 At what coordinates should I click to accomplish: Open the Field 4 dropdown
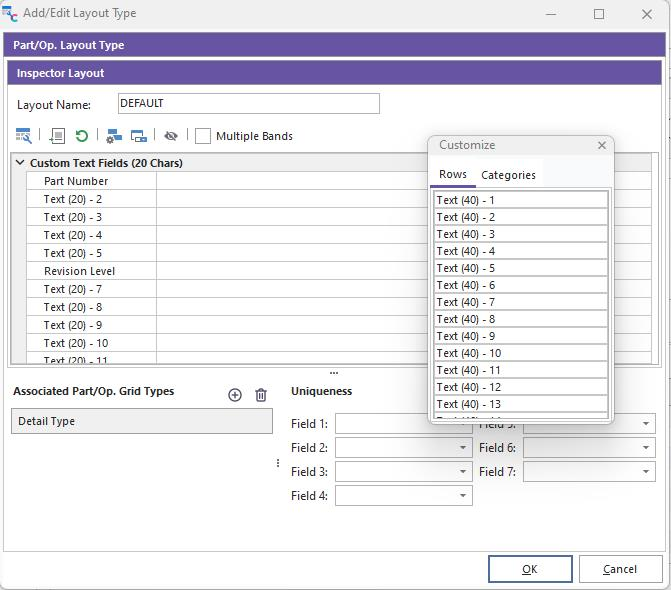coord(463,496)
